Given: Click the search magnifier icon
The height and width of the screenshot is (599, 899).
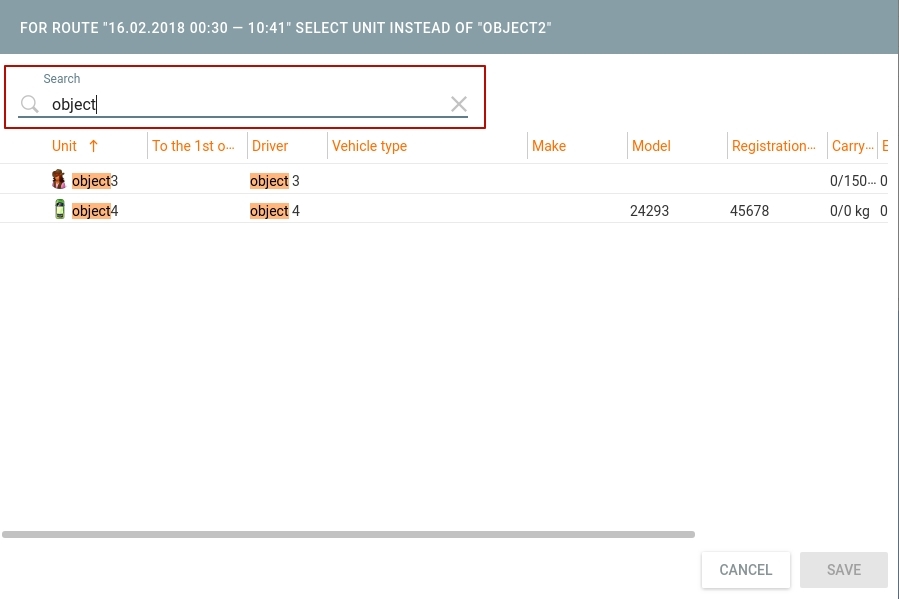Looking at the screenshot, I should point(29,104).
